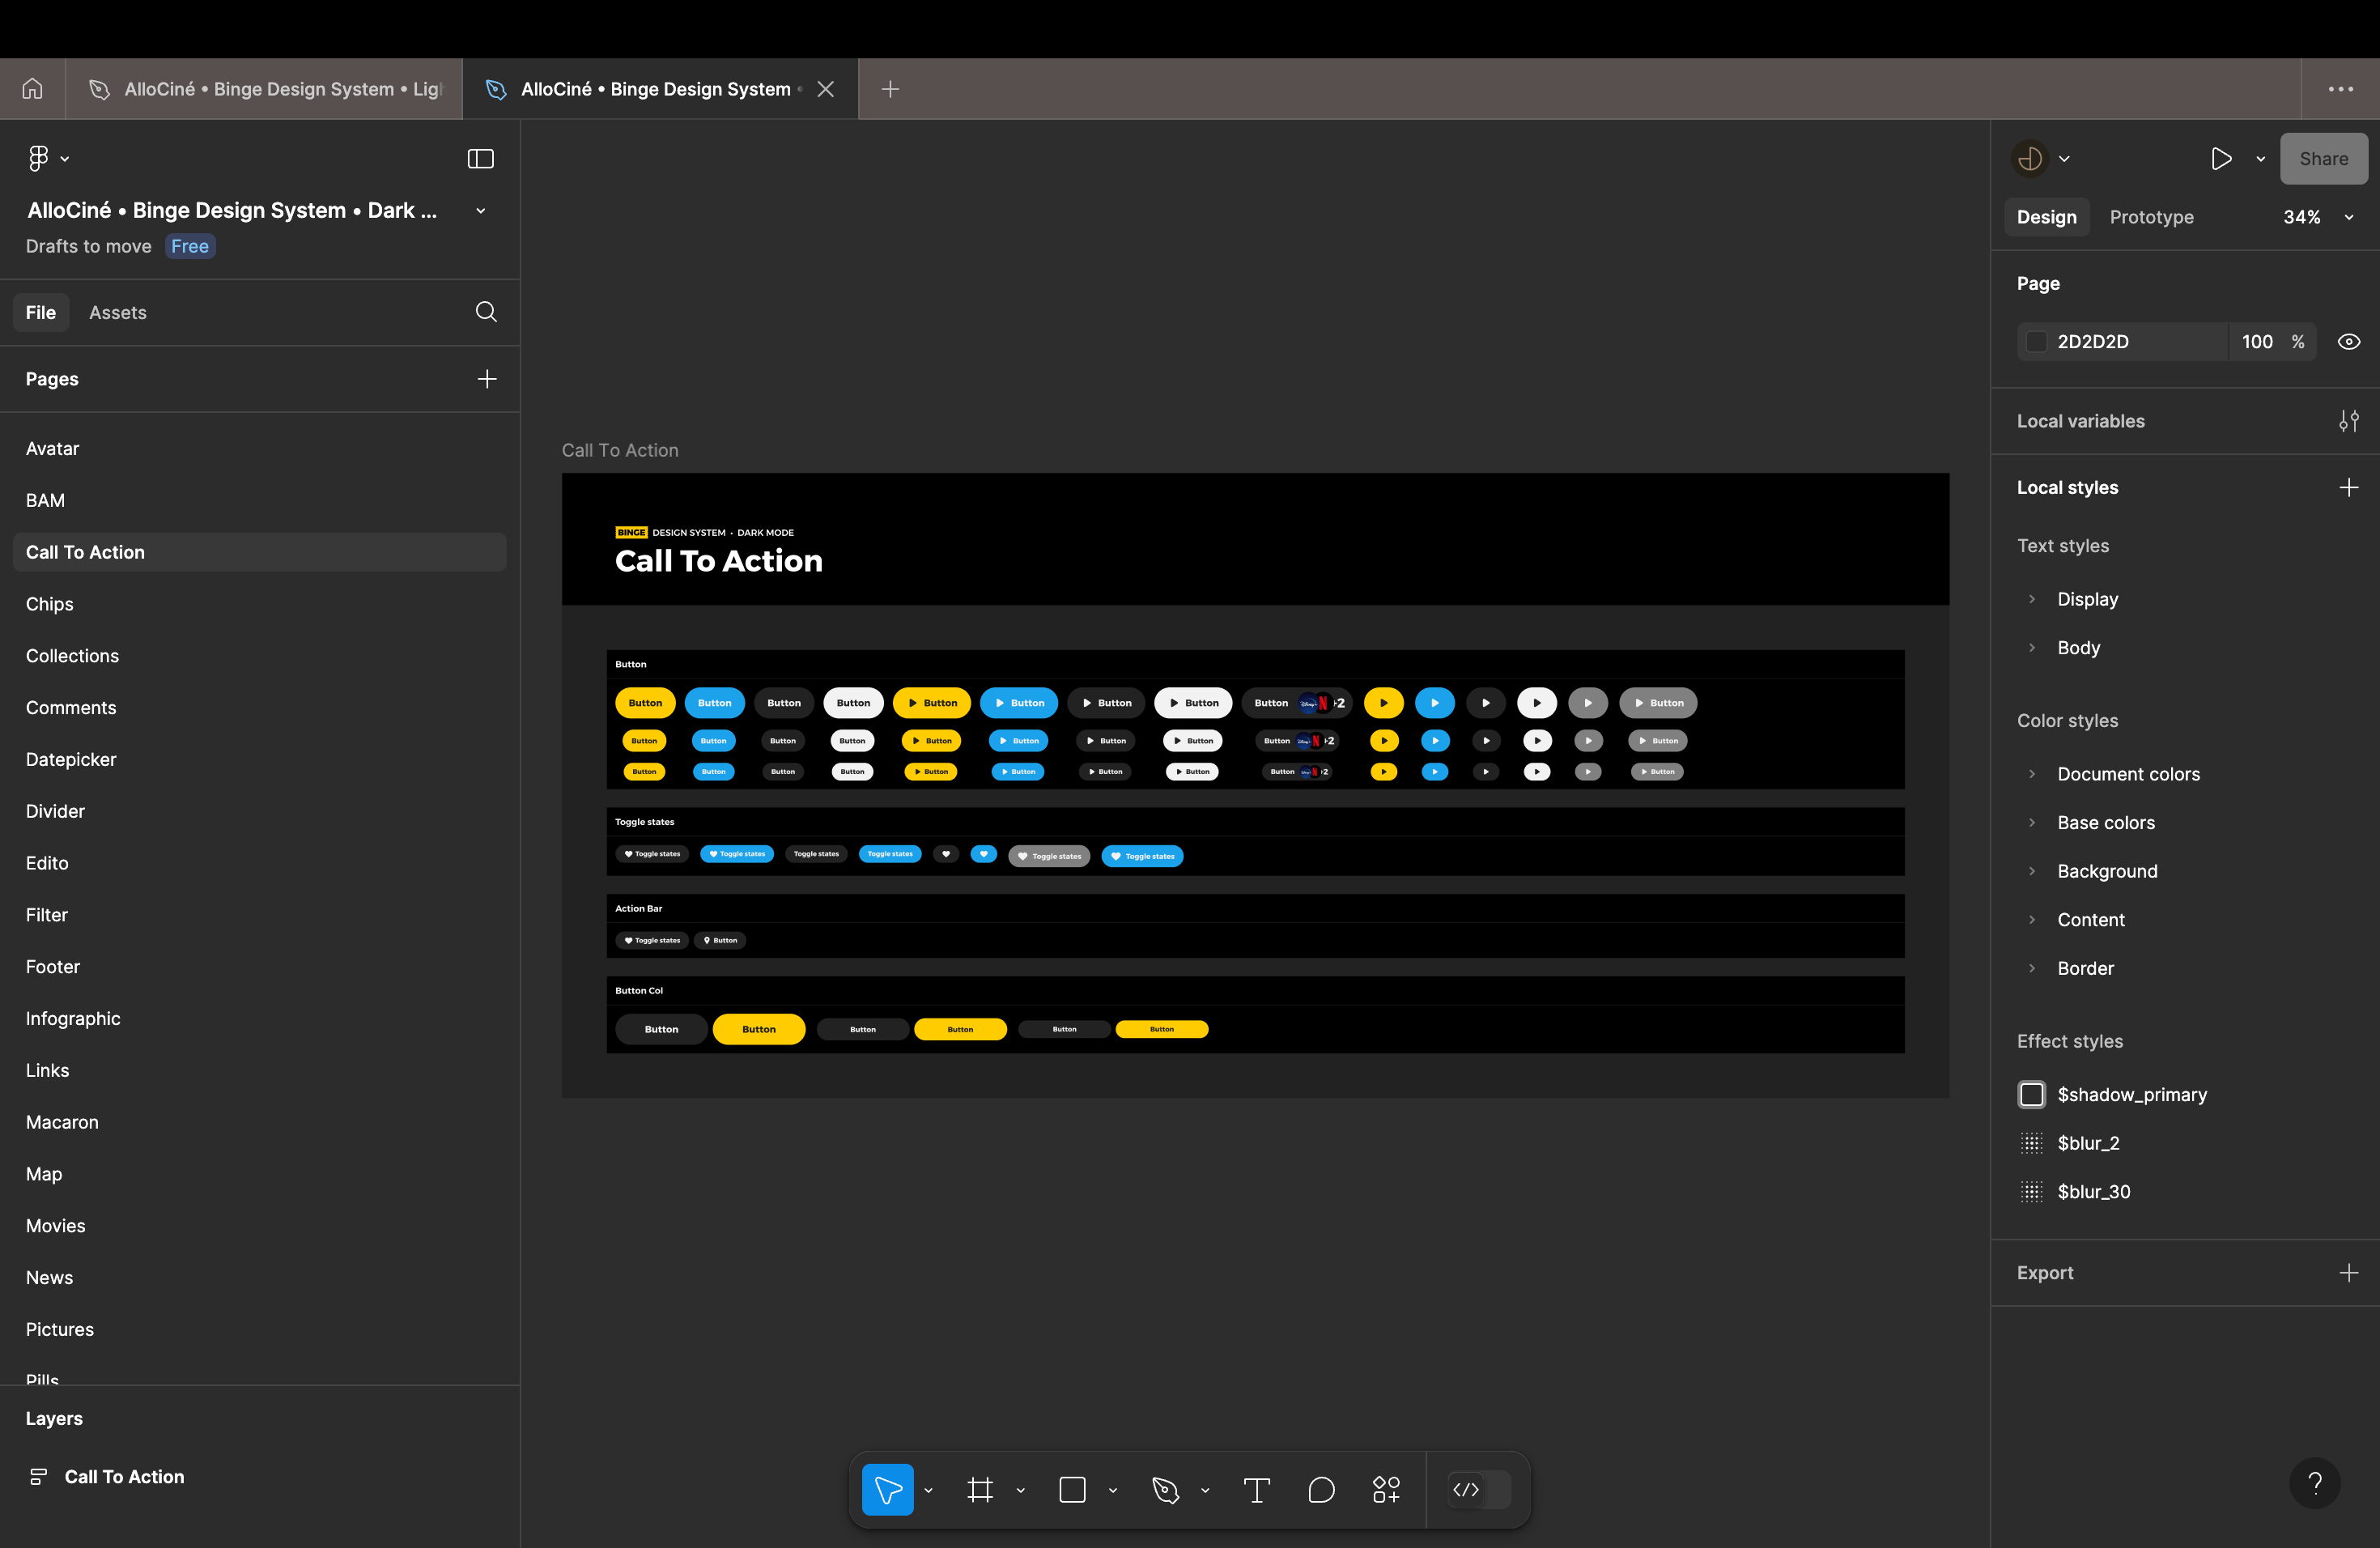This screenshot has width=2380, height=1548.
Task: Click the search icon in file panel
Action: coord(486,312)
